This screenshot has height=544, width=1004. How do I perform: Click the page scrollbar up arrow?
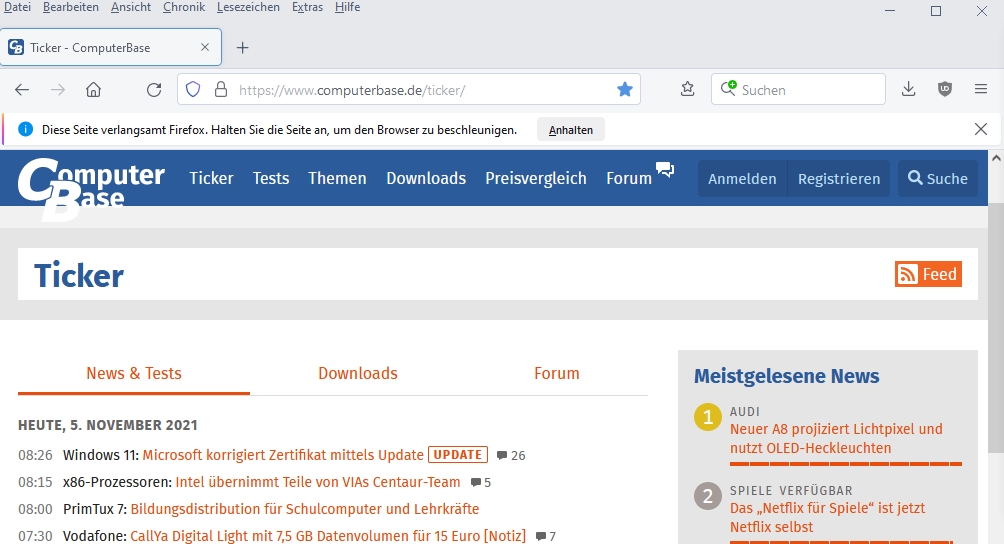(x=996, y=157)
